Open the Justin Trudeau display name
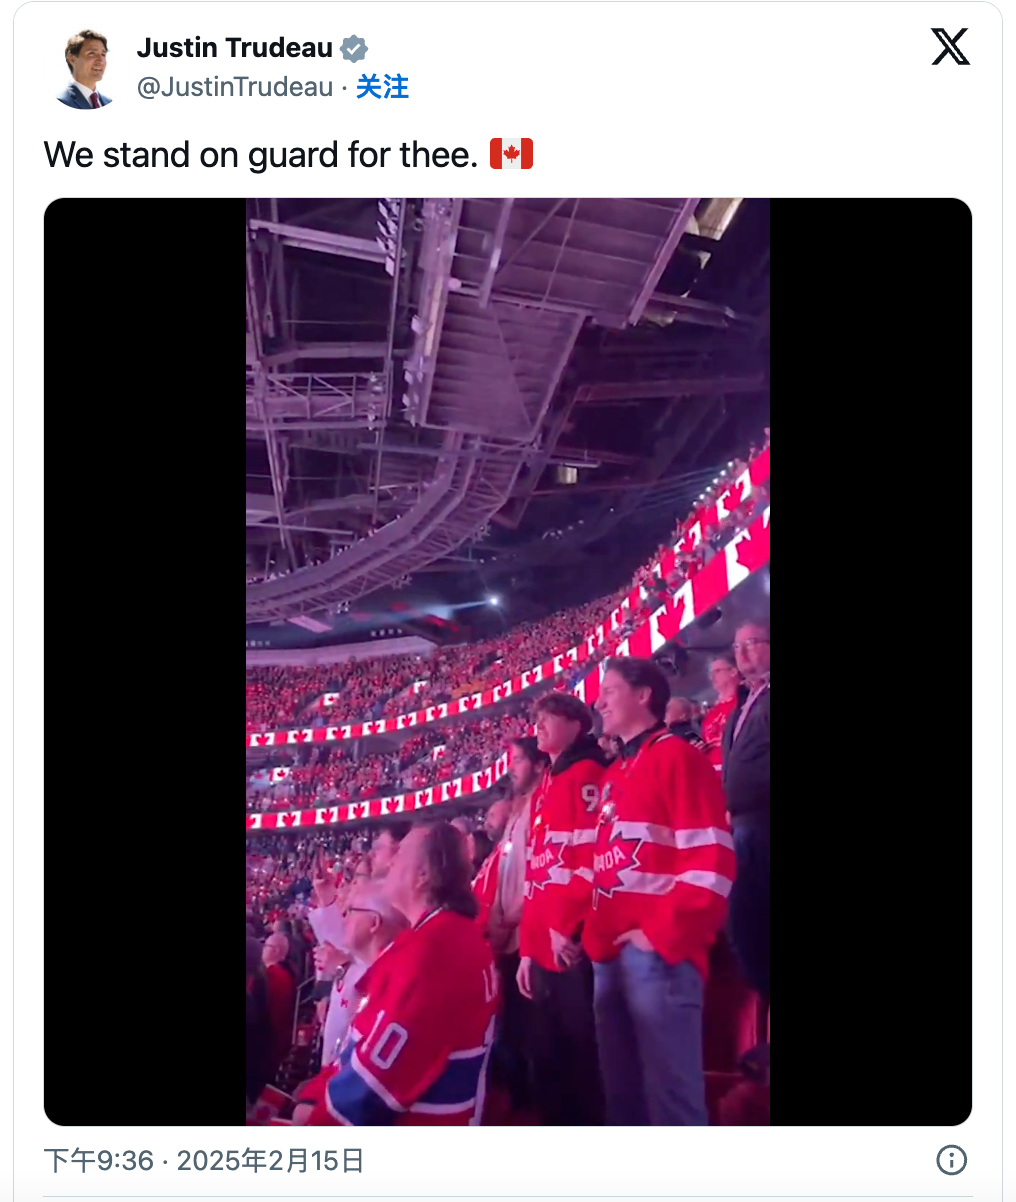This screenshot has height=1202, width=1016. 235,47
